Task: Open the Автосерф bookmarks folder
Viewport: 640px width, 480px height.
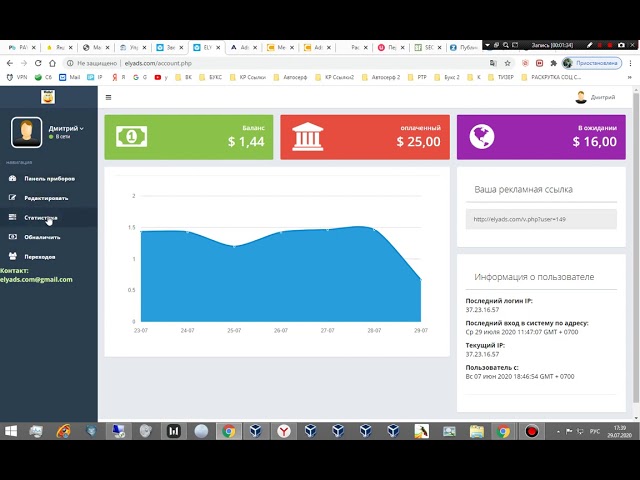Action: tap(291, 77)
